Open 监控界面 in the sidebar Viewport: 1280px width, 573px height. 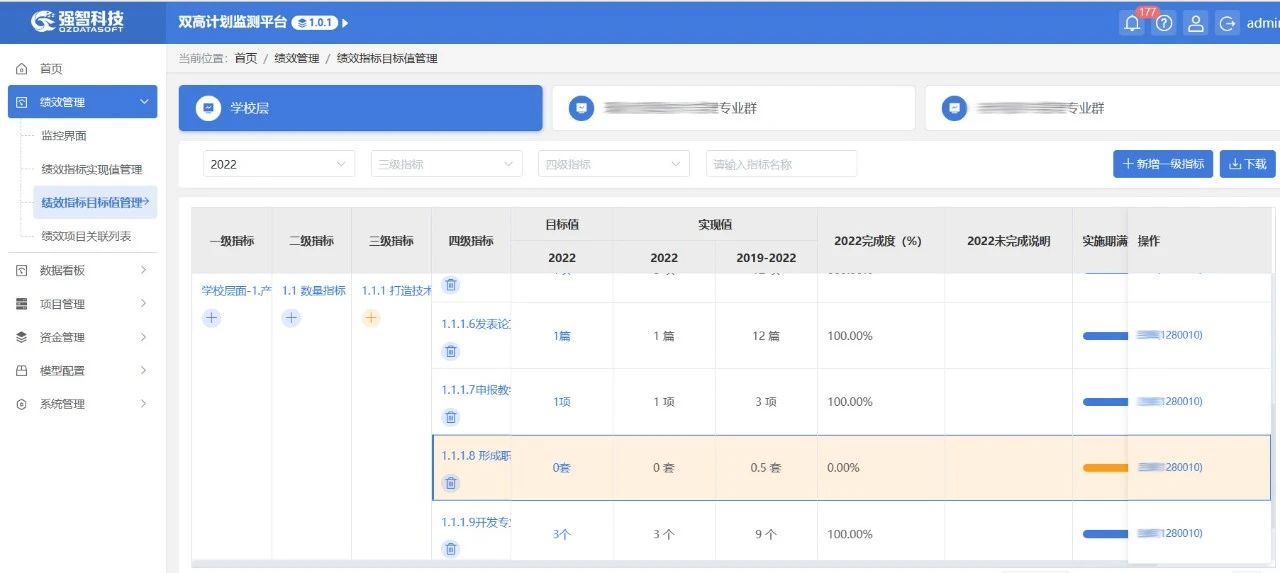coord(64,136)
